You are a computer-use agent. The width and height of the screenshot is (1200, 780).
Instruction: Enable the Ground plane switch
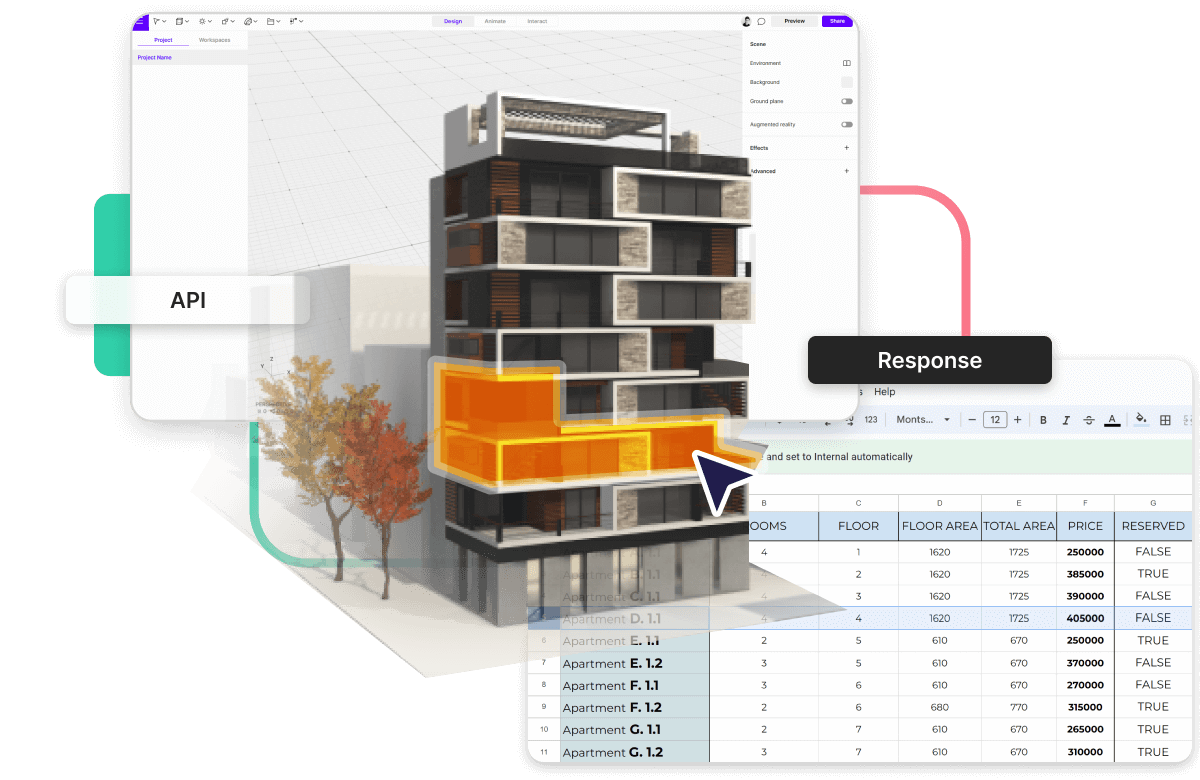(846, 101)
